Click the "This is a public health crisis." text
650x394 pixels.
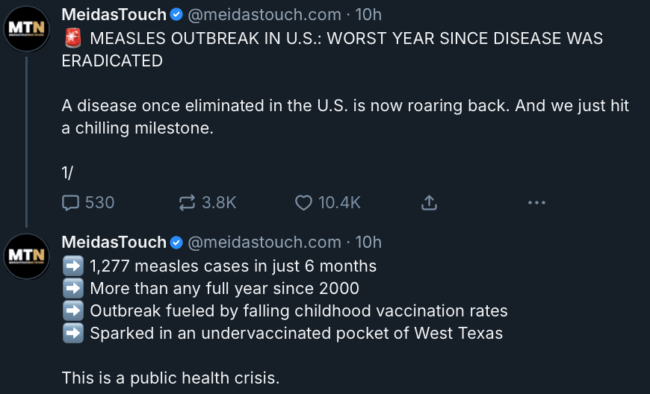(x=171, y=378)
